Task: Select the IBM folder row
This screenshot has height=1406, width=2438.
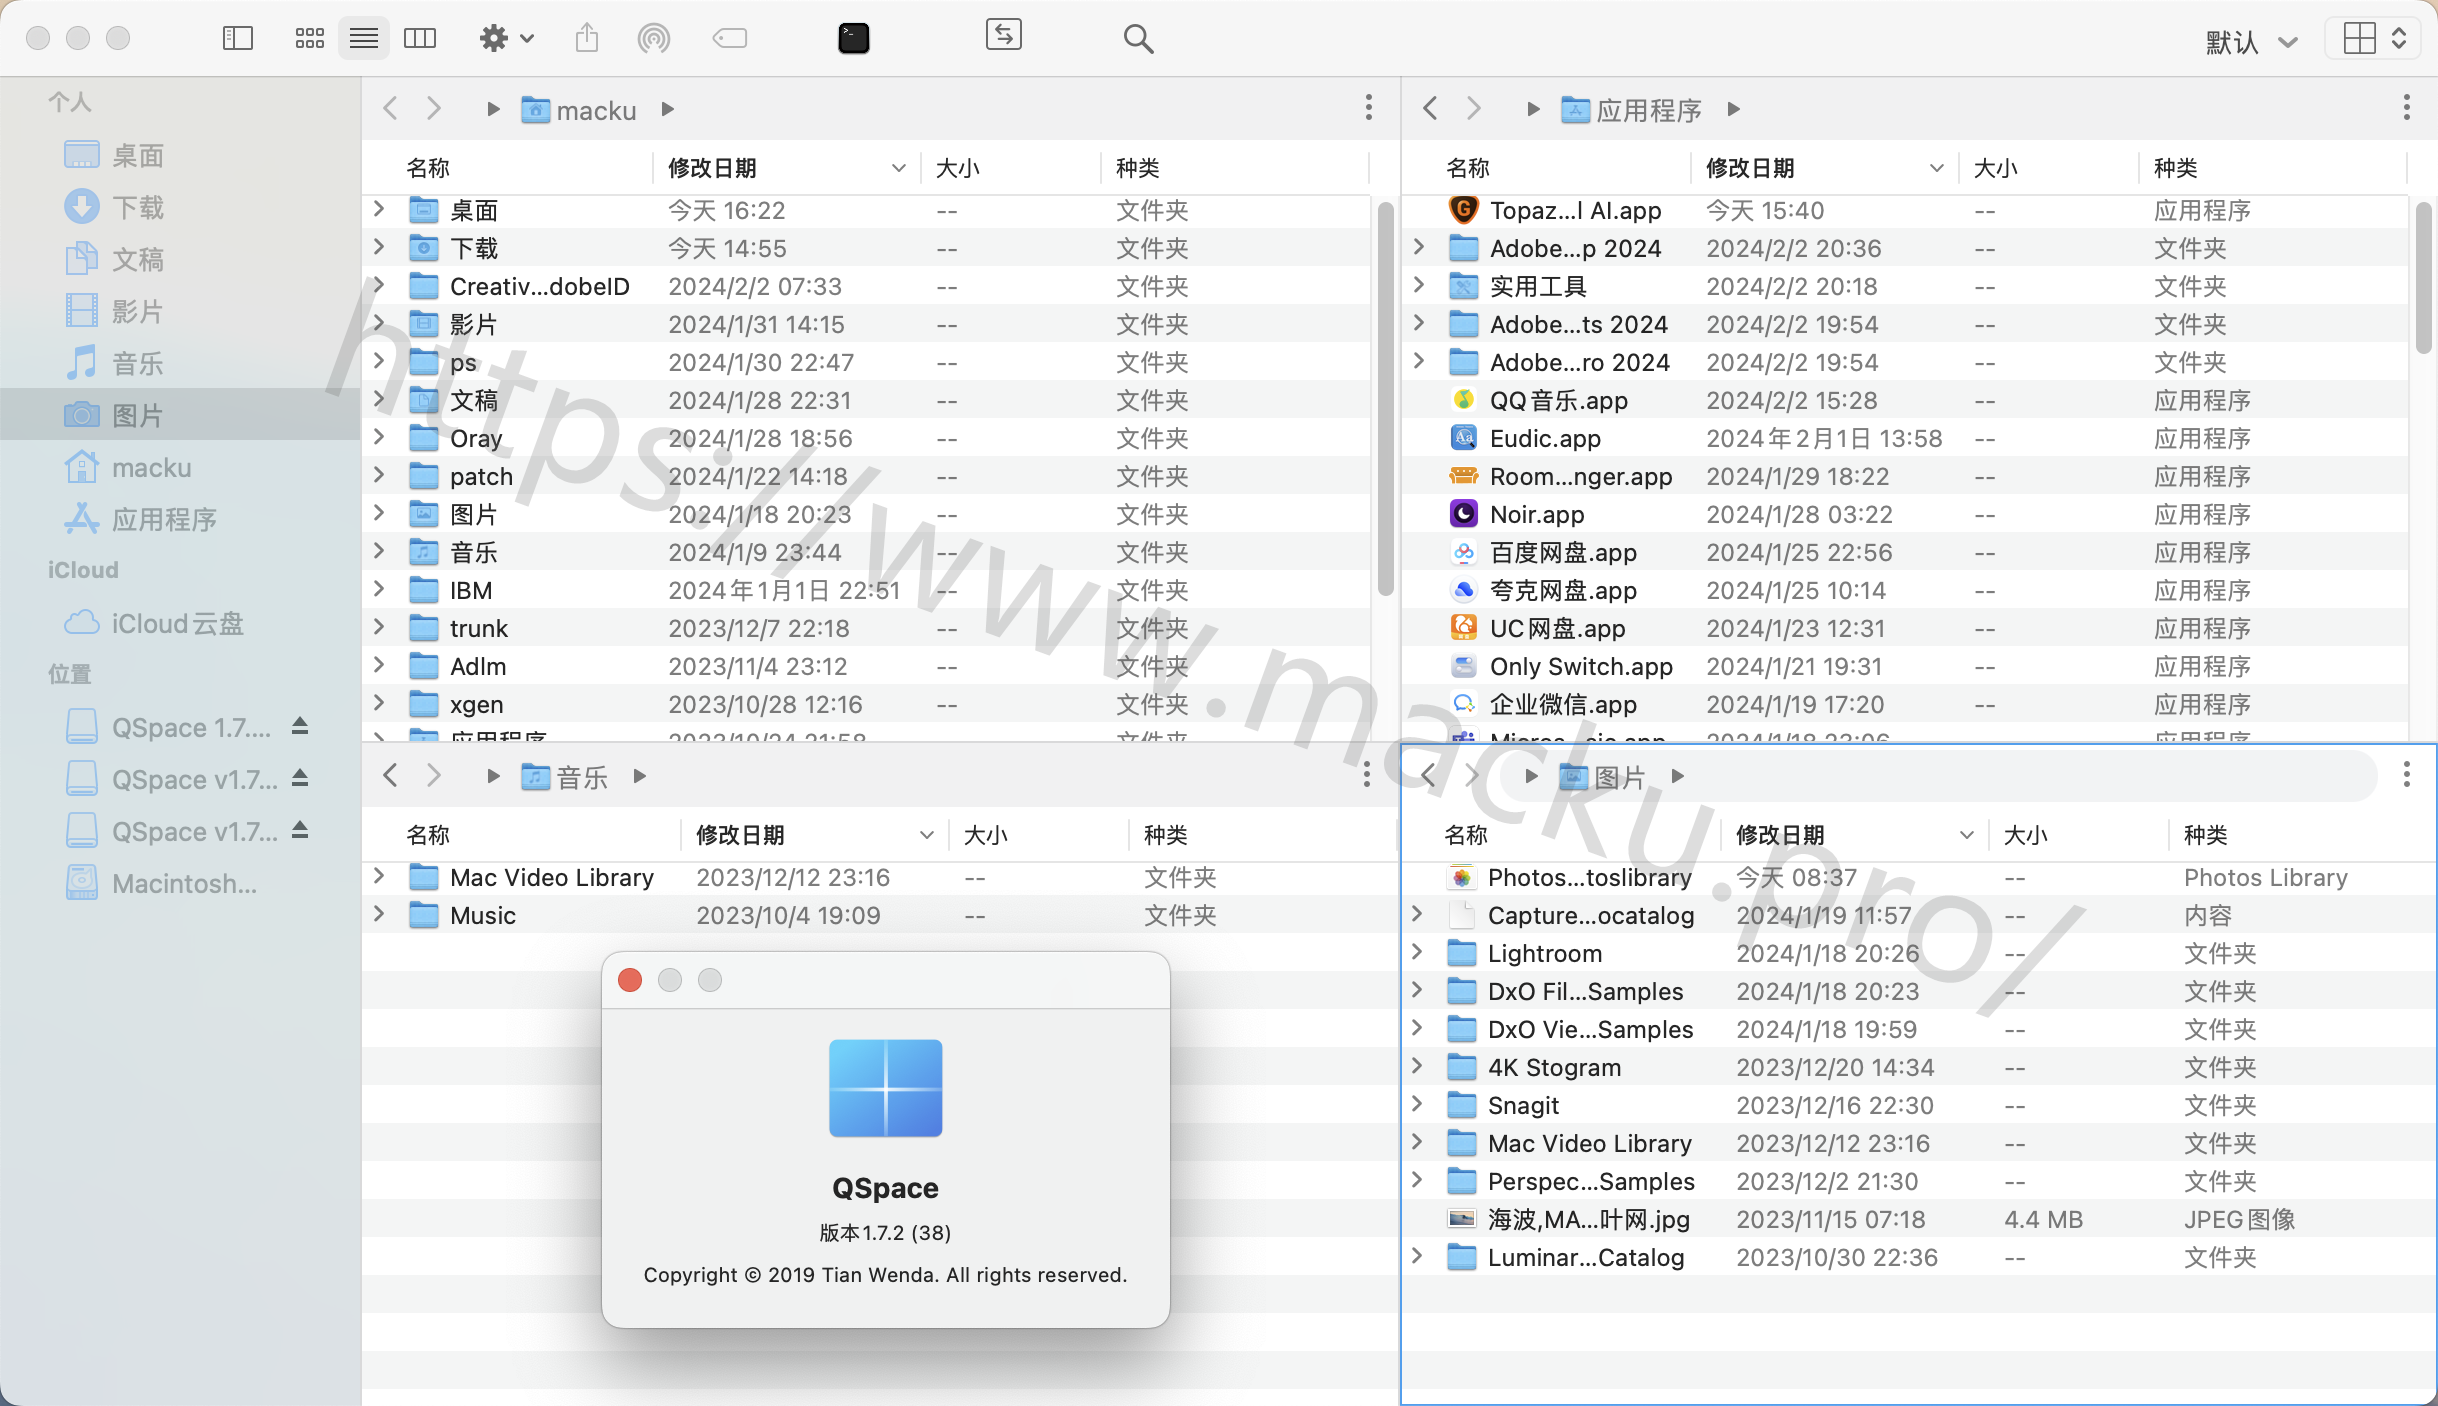Action: click(x=866, y=590)
